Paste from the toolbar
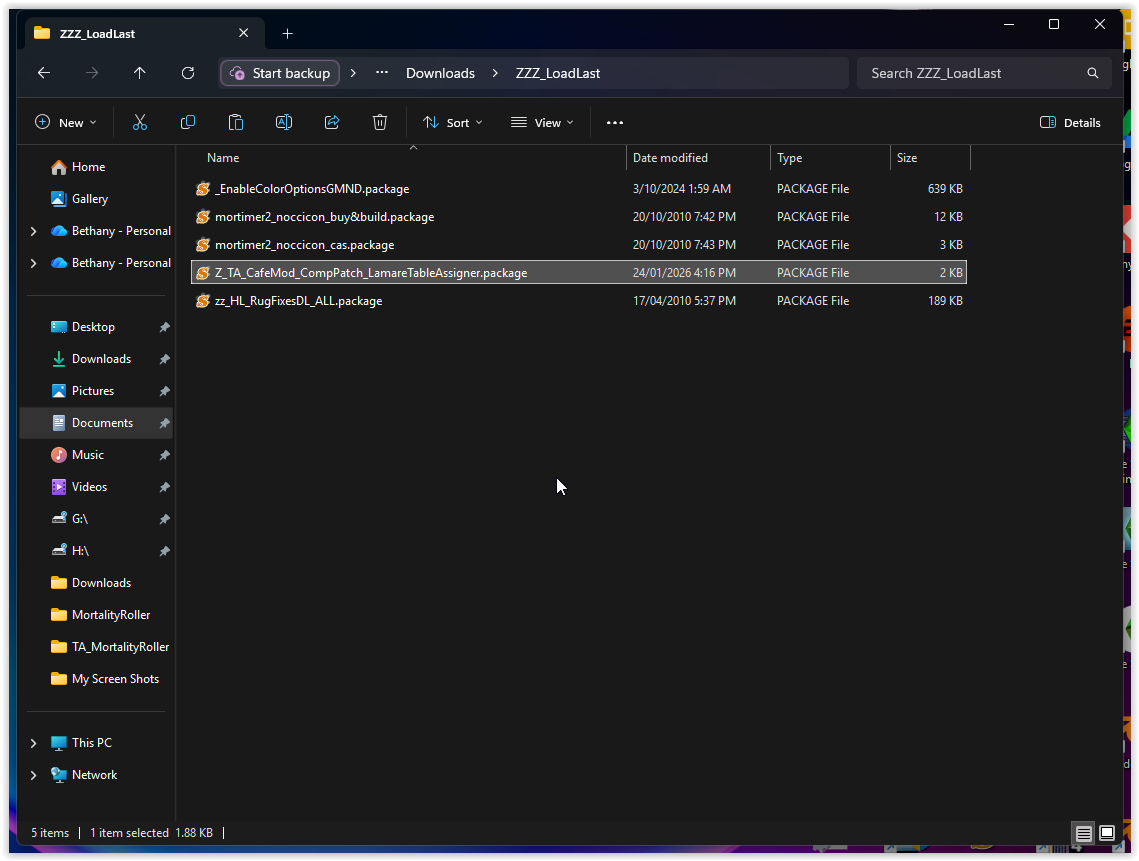This screenshot has height=861, width=1139. 236,122
